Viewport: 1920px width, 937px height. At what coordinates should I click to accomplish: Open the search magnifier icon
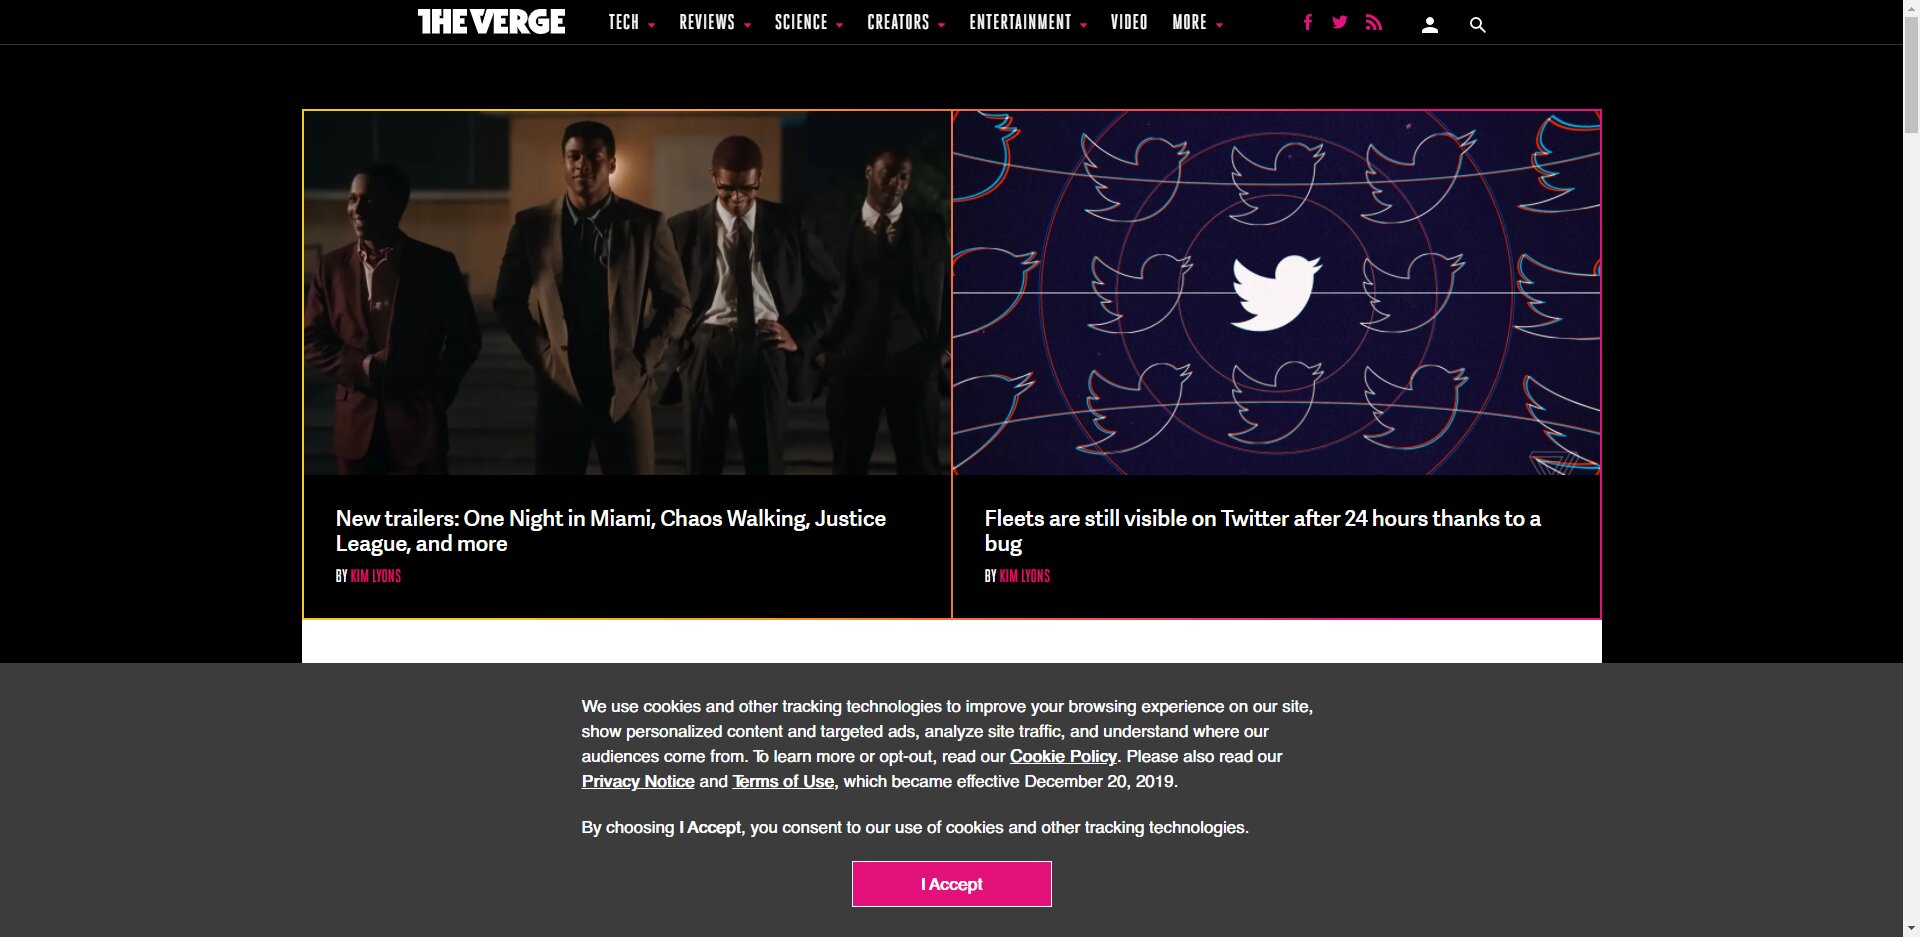point(1477,25)
